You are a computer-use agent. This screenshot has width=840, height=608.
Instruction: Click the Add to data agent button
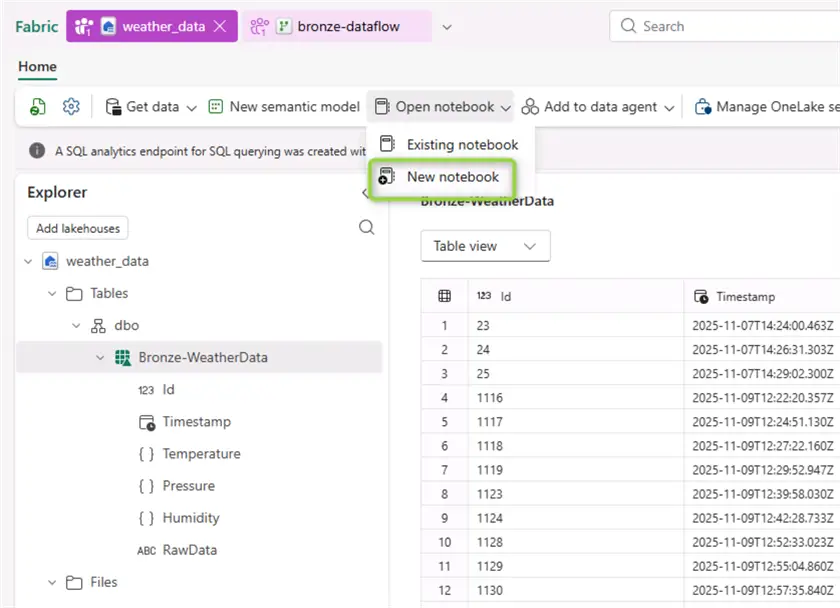pos(598,107)
